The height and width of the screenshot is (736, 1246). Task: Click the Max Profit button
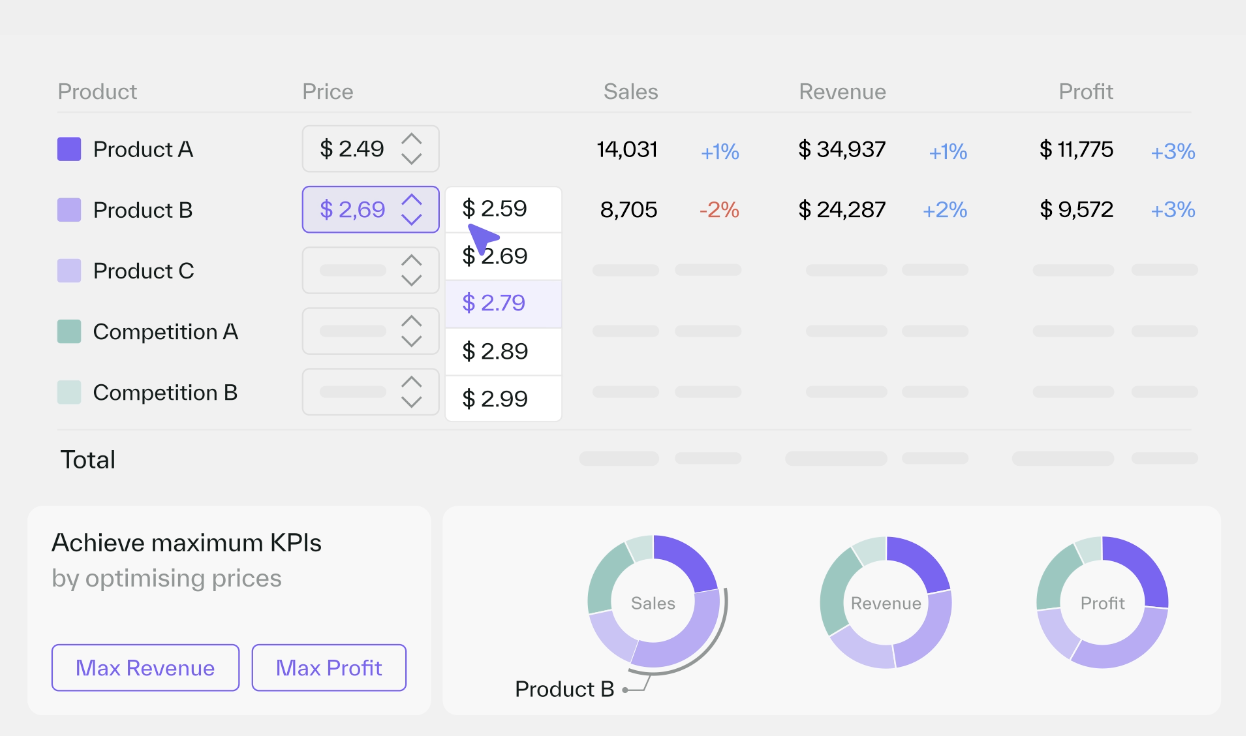coord(329,667)
